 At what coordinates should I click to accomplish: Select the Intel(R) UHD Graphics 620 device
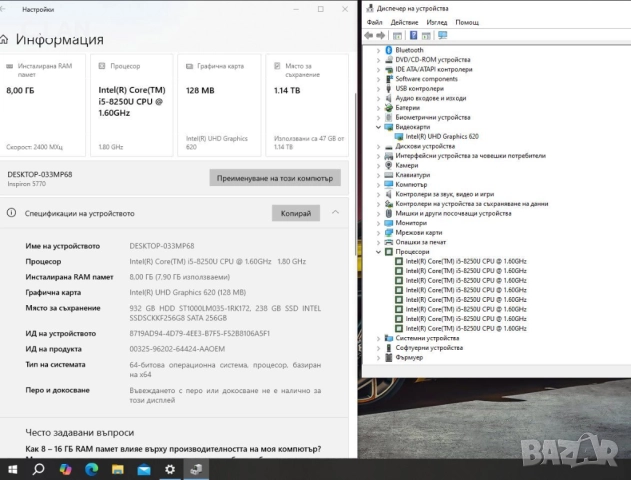(x=442, y=136)
